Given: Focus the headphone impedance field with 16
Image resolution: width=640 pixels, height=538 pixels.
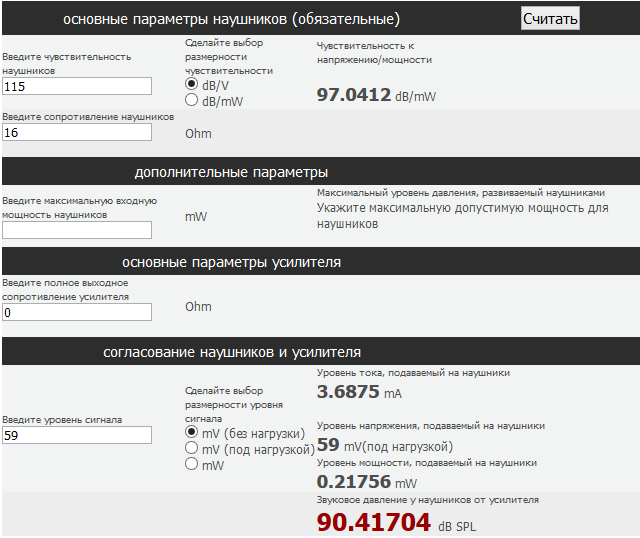Looking at the screenshot, I should tap(77, 132).
